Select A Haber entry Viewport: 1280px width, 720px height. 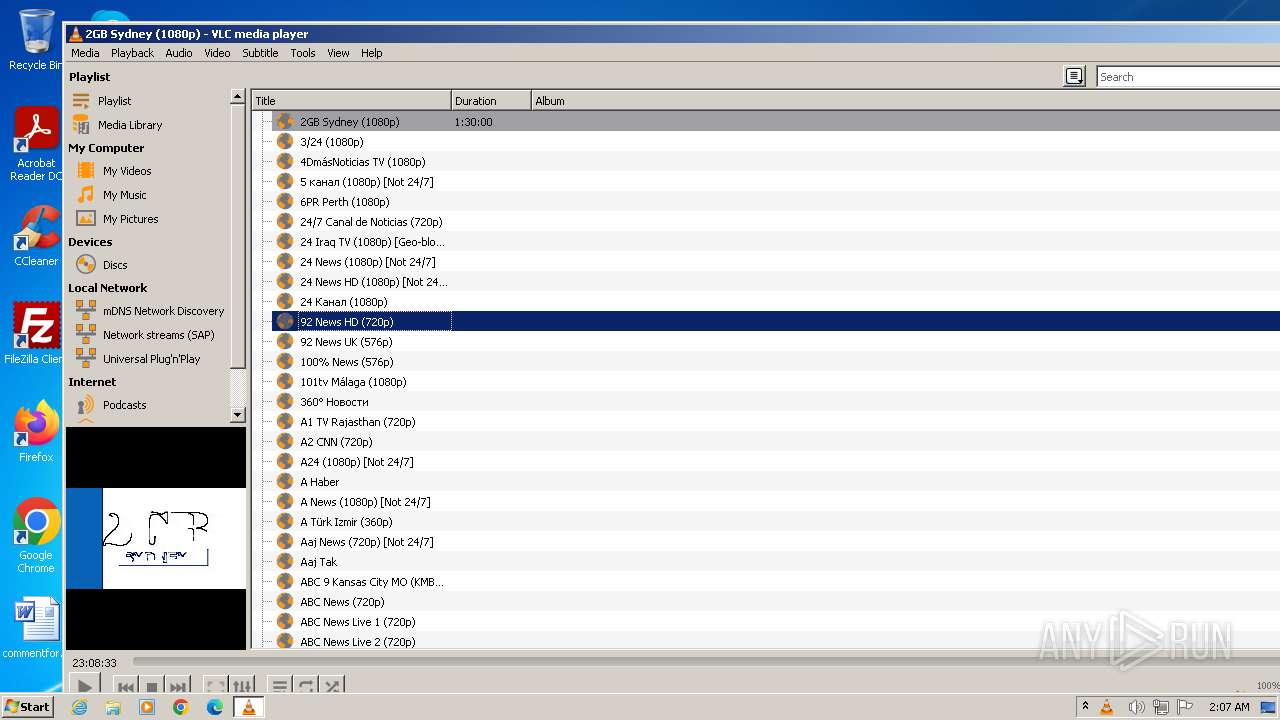pos(776,482)
